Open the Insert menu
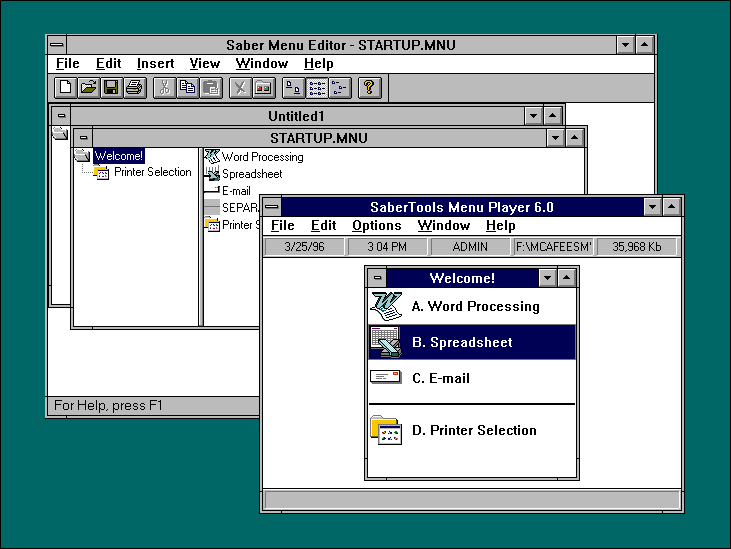731x549 pixels. 155,63
